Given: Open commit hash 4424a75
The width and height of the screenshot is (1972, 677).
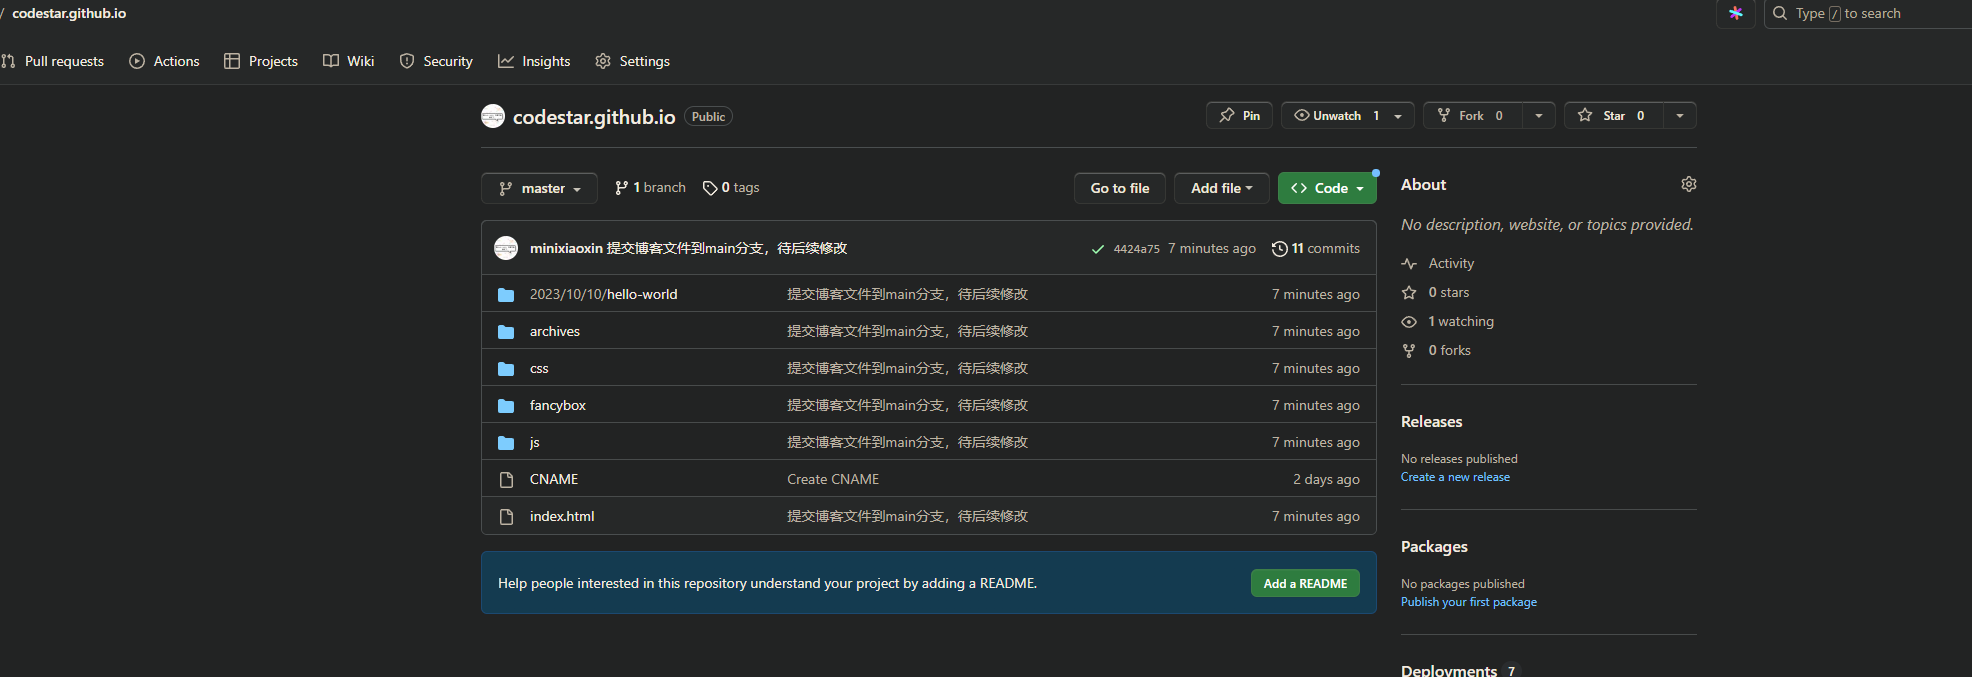Looking at the screenshot, I should click(x=1137, y=249).
